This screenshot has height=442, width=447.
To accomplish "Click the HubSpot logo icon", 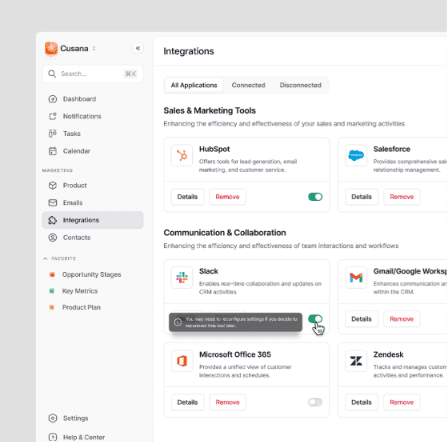I will pyautogui.click(x=182, y=155).
